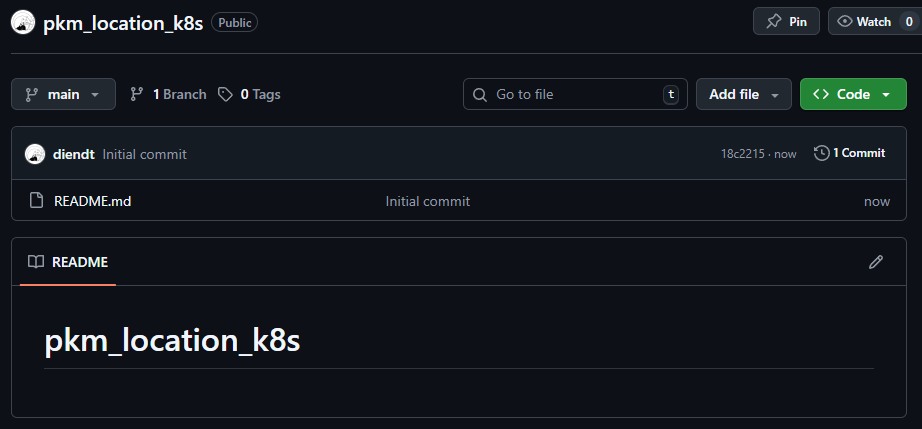Click the repository owner avatar beside the title
This screenshot has height=429, width=922.
[x=25, y=22]
